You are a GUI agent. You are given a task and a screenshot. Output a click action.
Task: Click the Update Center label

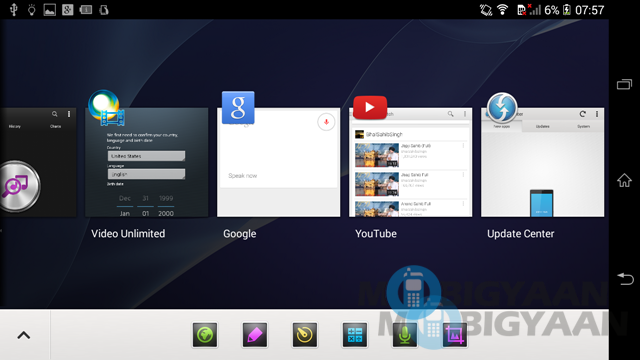coord(520,234)
